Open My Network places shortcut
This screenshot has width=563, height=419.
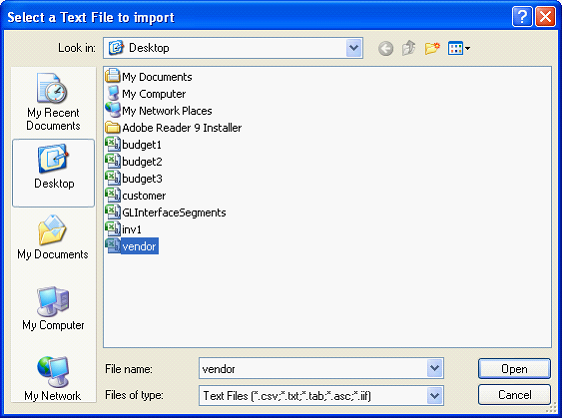point(53,379)
